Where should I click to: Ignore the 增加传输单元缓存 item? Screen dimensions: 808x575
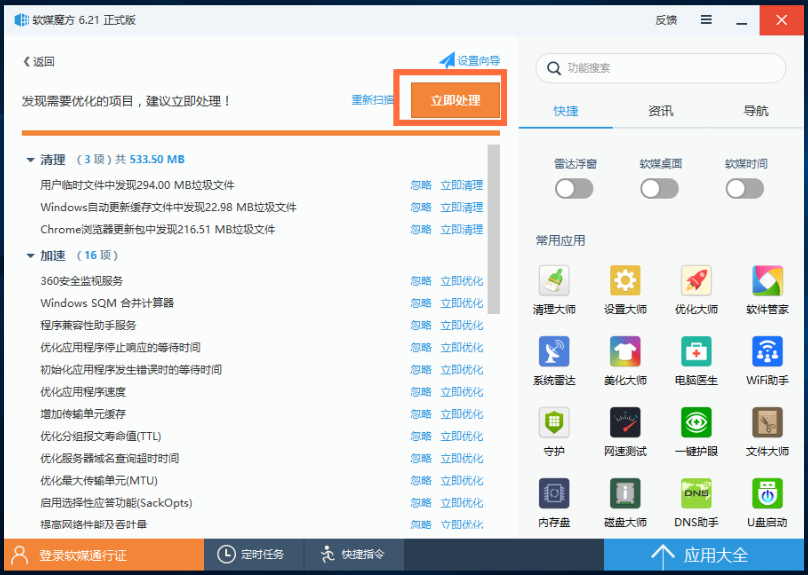(x=421, y=414)
